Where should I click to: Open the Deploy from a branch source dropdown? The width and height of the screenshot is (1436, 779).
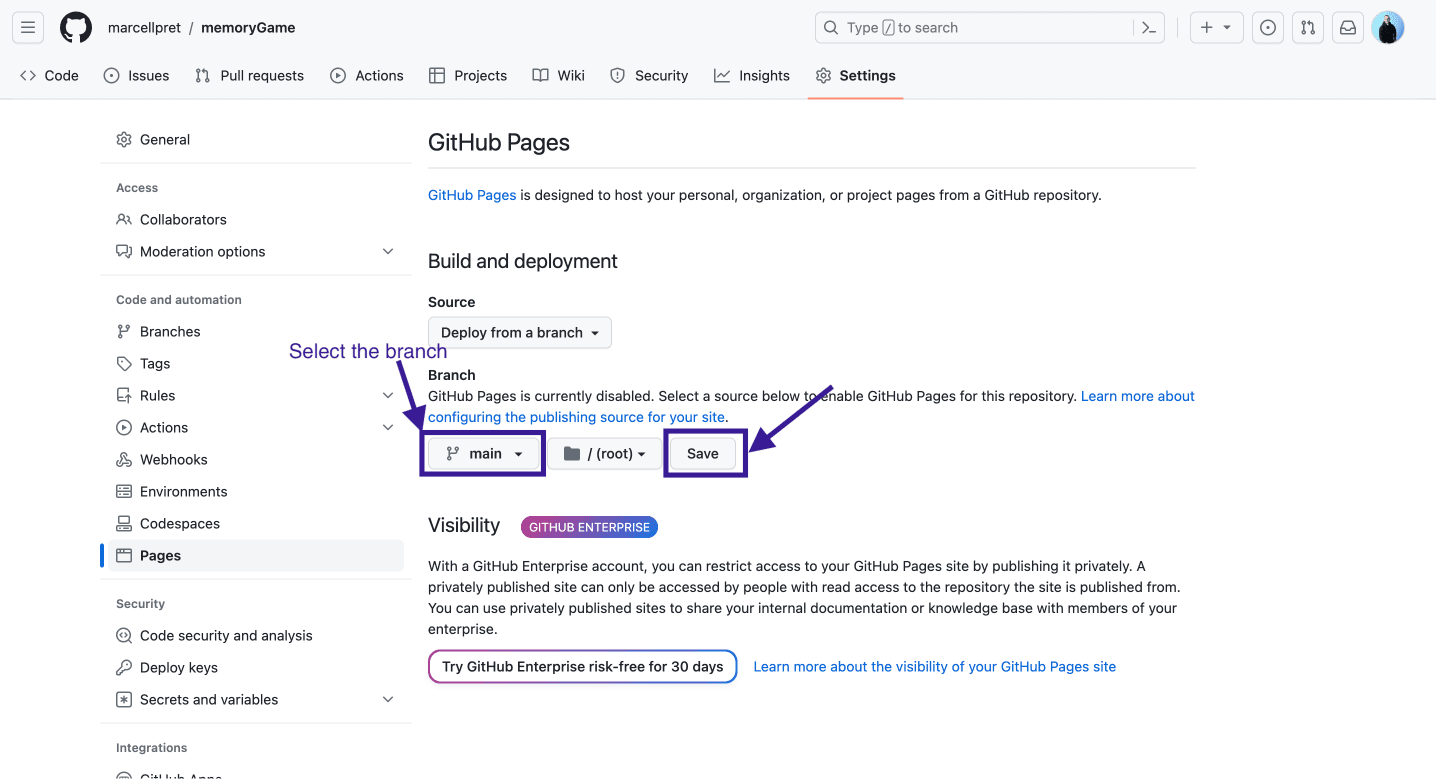pos(519,332)
